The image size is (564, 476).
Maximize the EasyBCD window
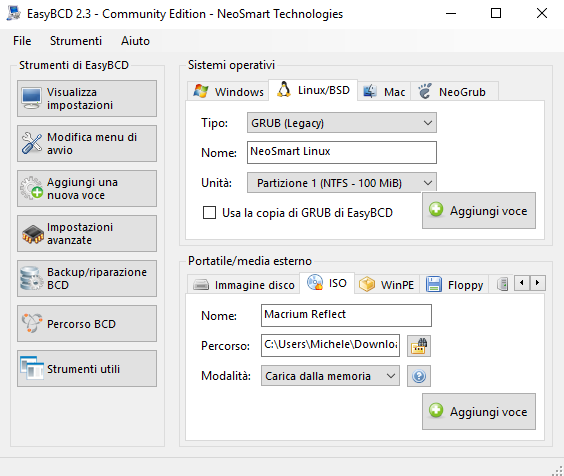(496, 14)
